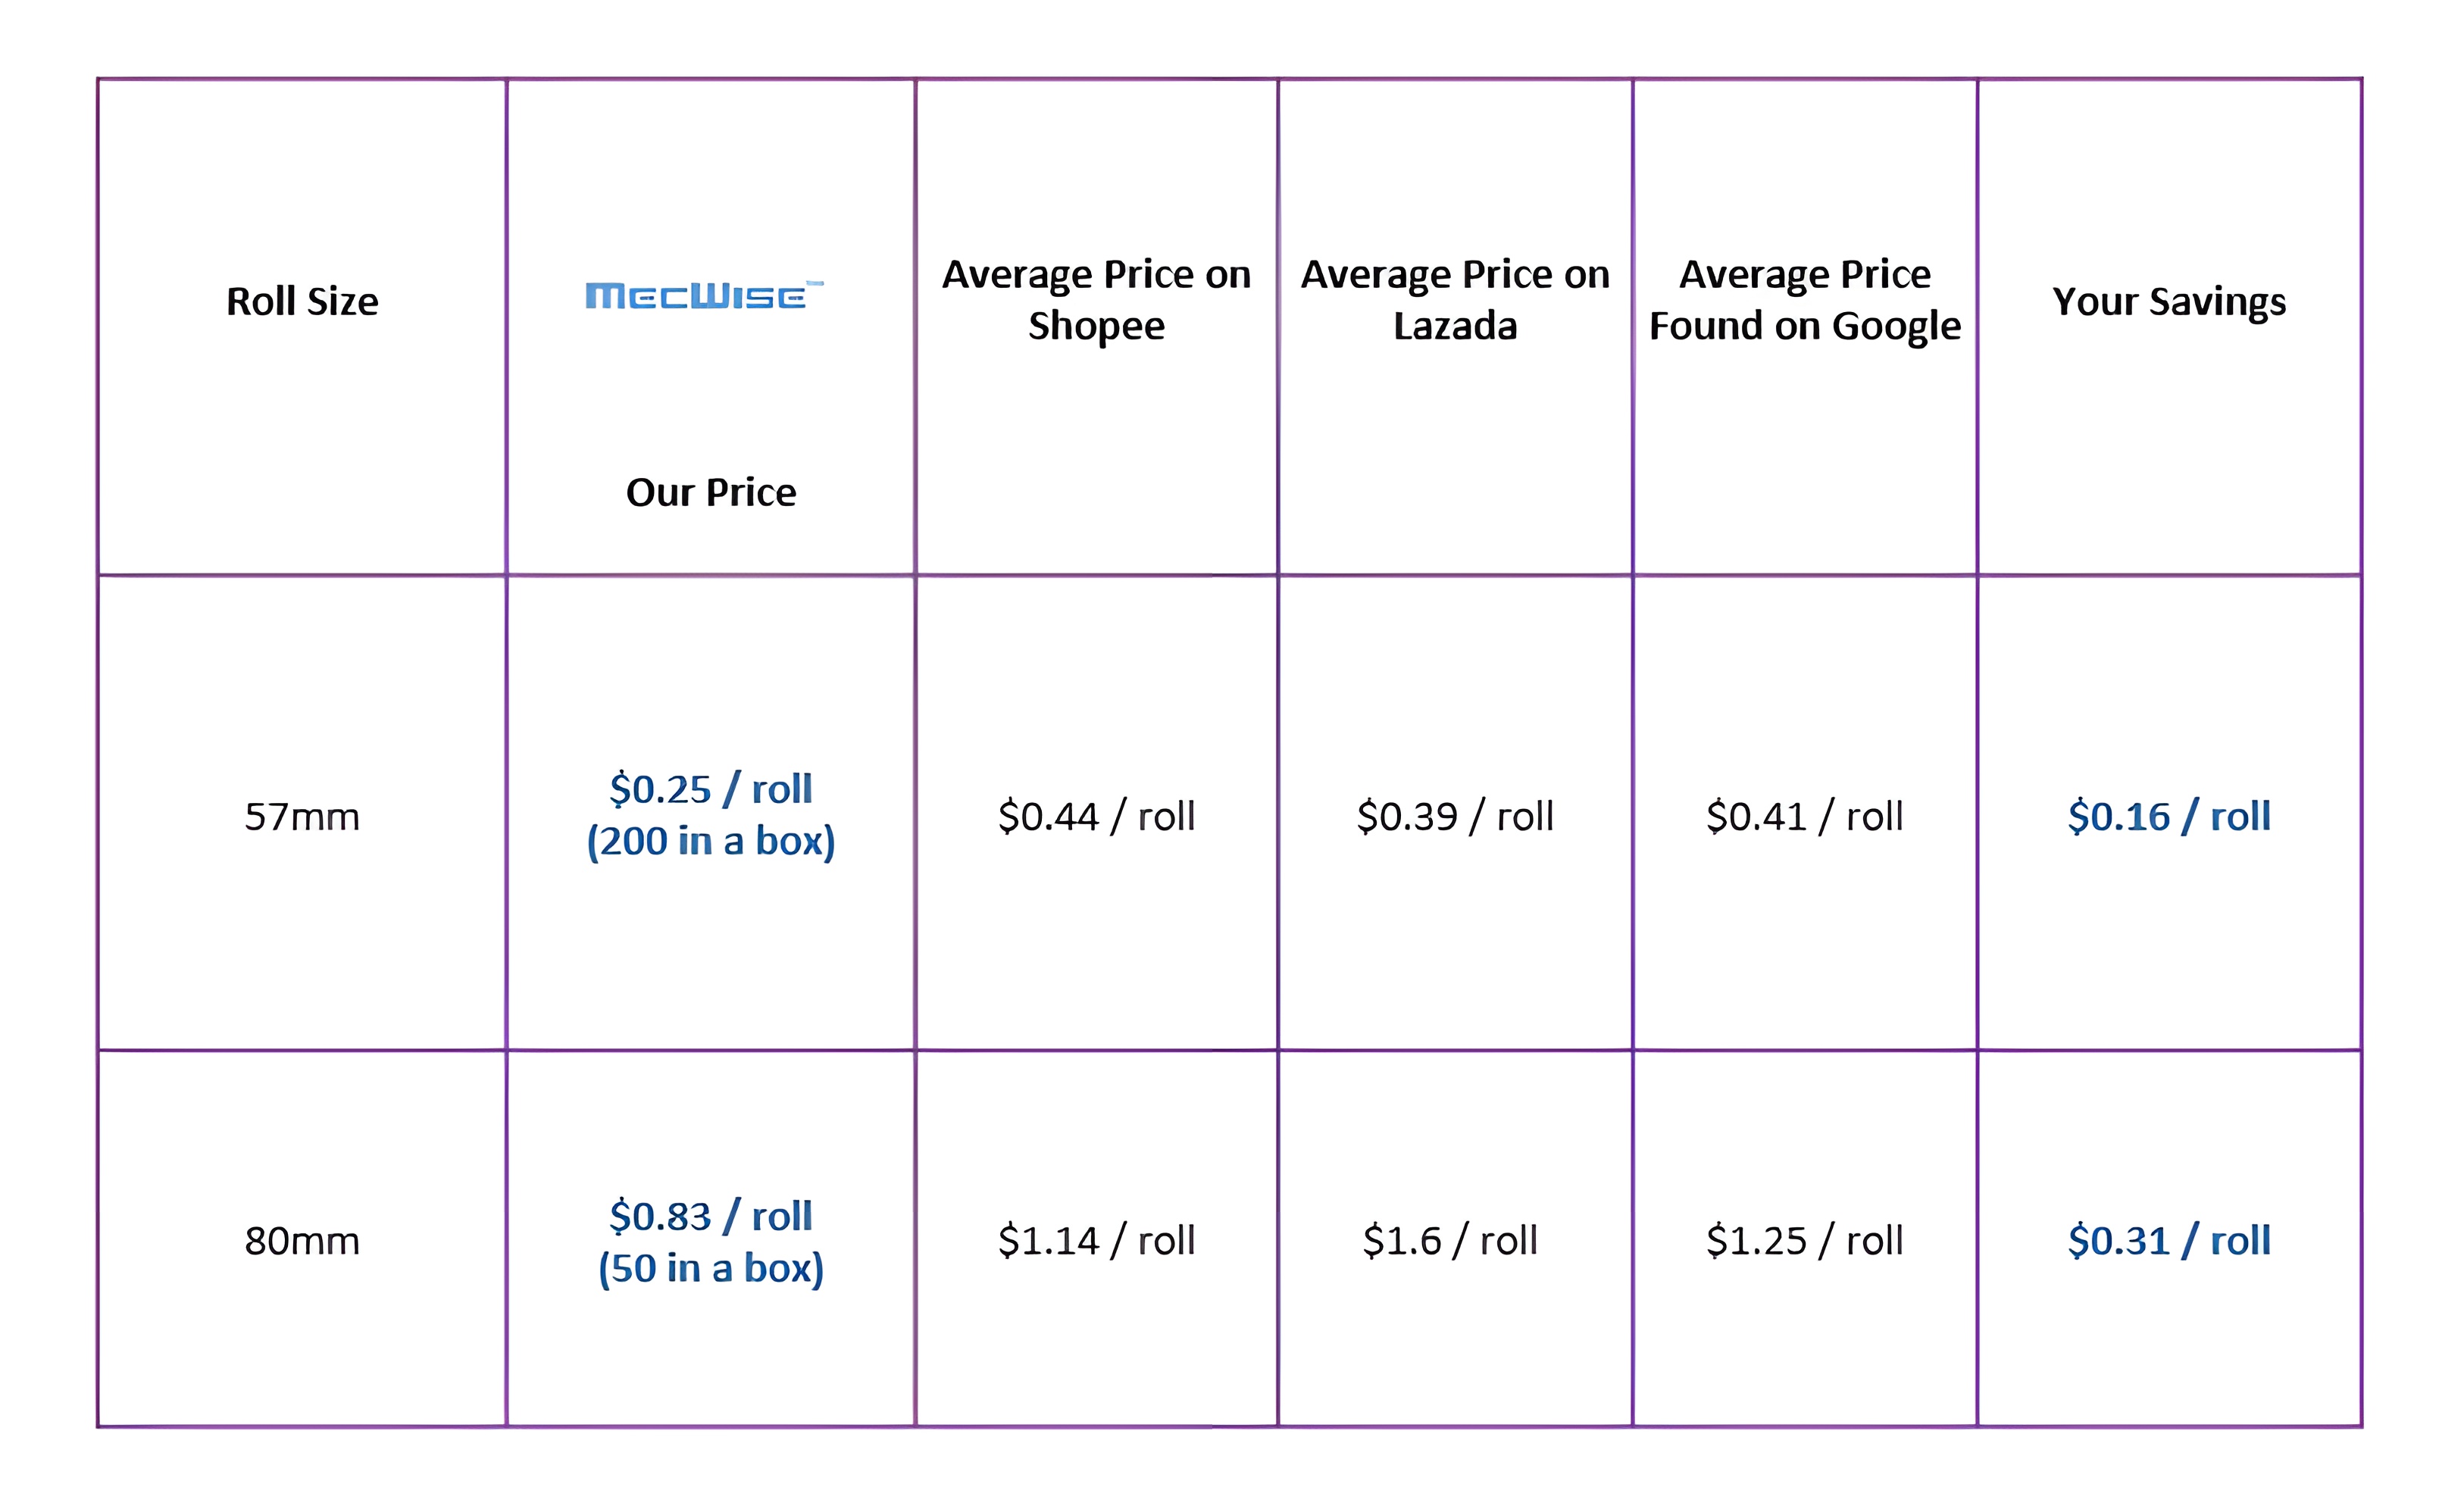Select the Average Price Found on Google header

(x=1804, y=300)
